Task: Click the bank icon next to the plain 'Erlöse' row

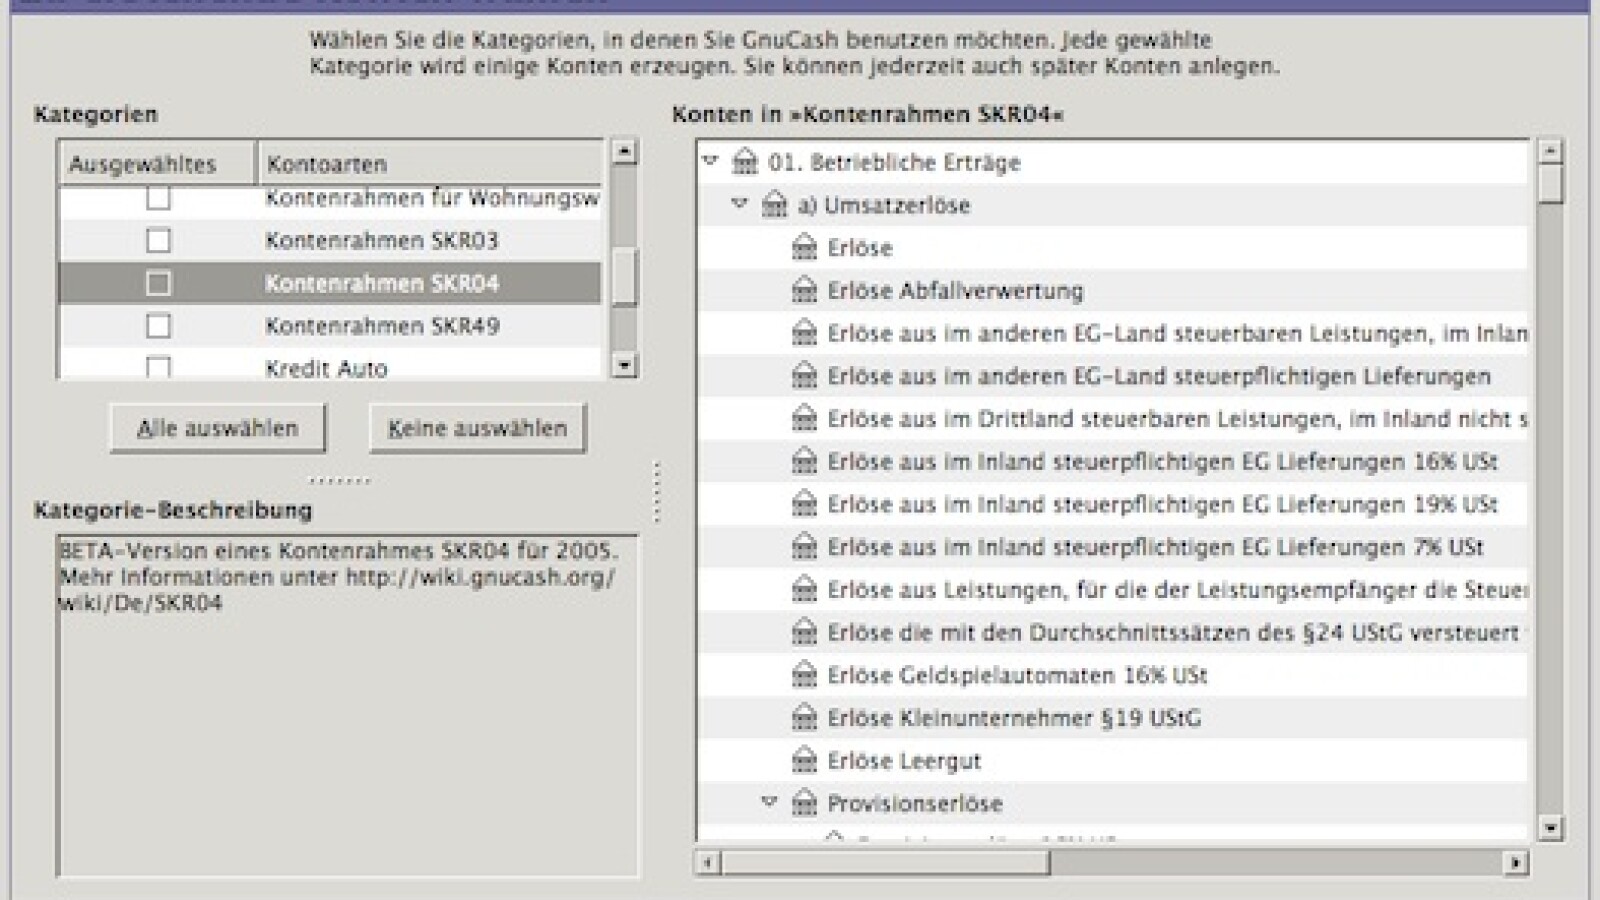Action: click(x=804, y=247)
